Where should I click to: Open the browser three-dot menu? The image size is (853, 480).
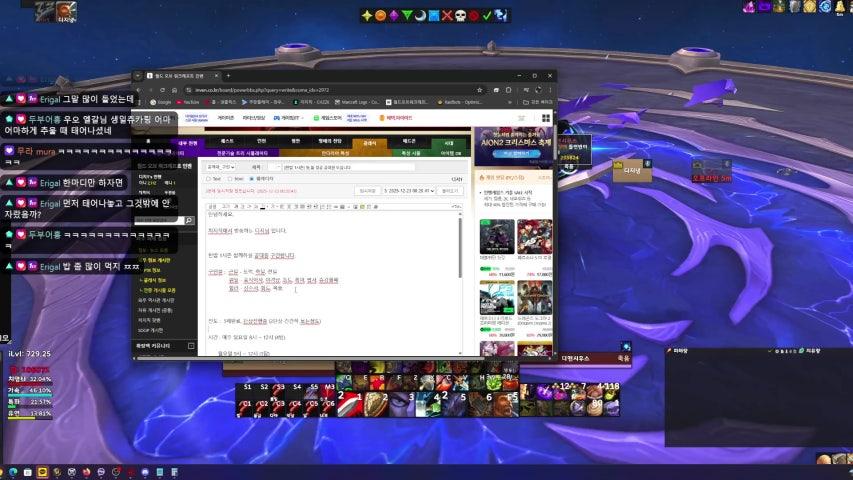pos(550,90)
